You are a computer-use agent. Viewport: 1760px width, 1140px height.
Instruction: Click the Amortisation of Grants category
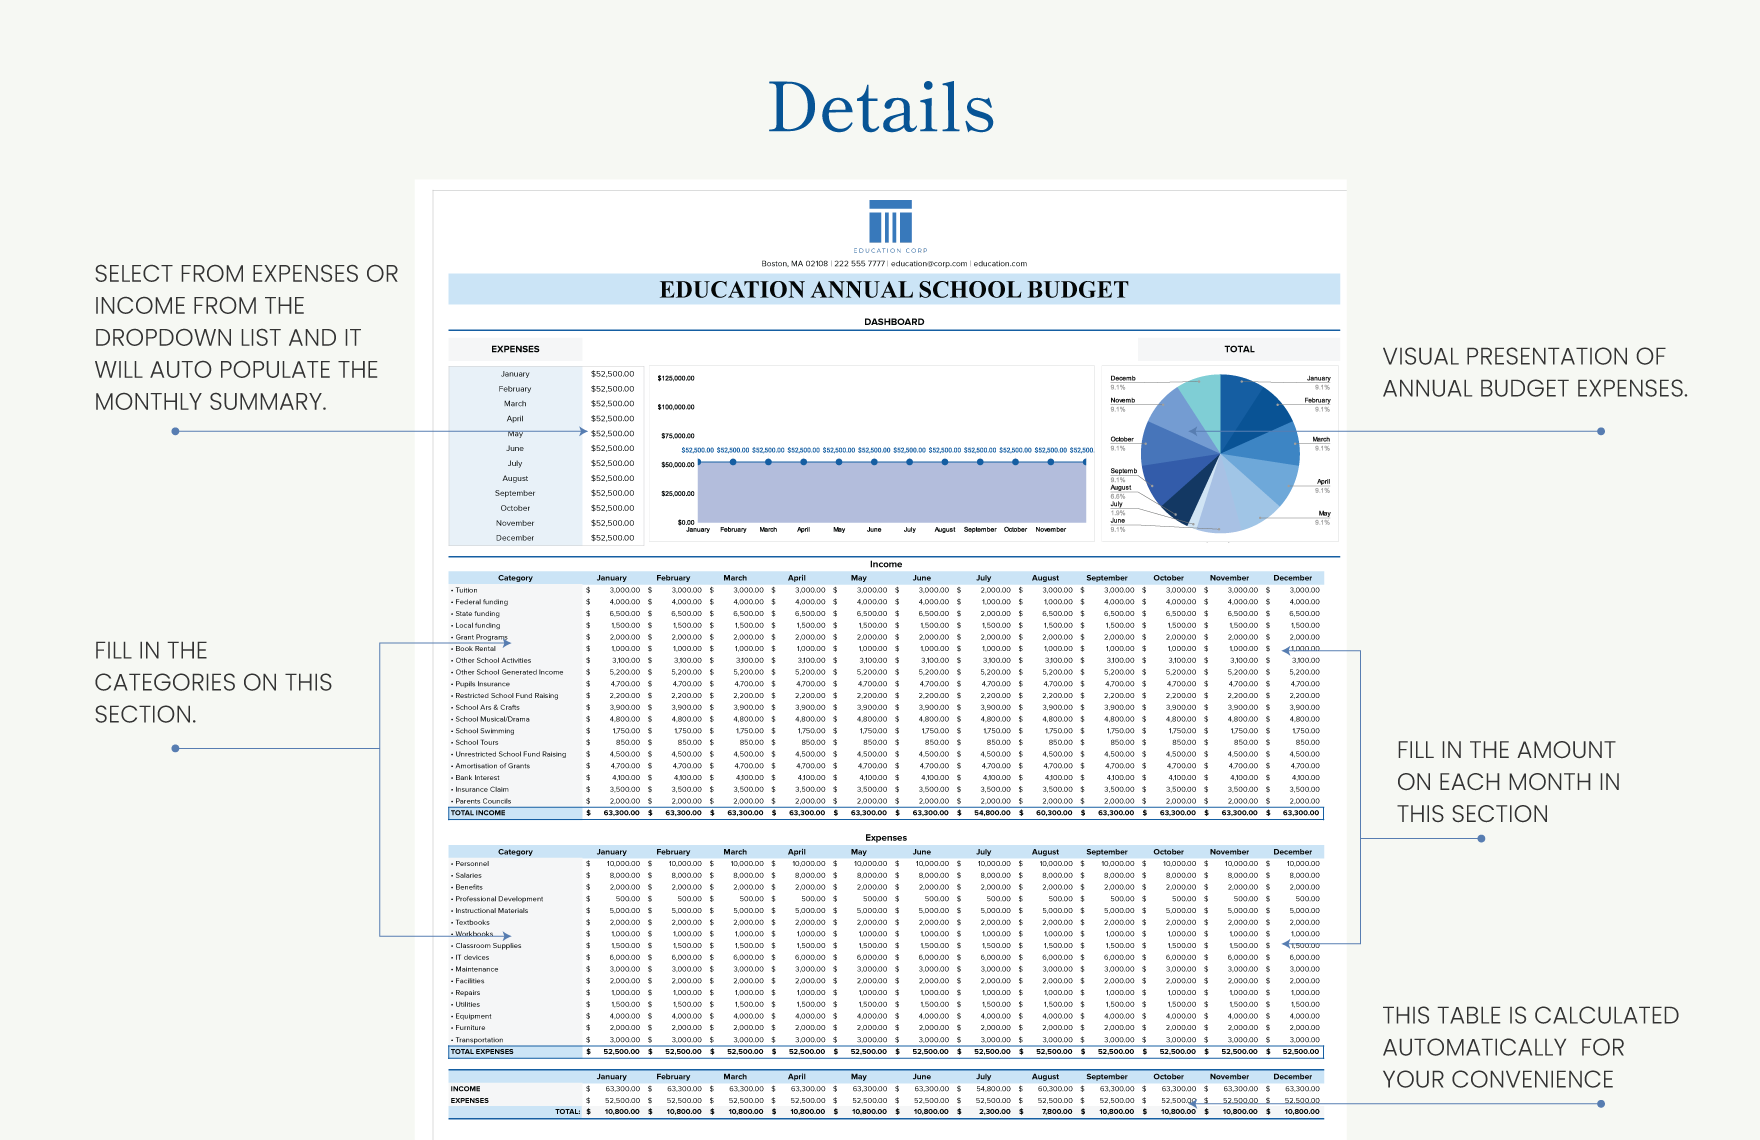click(x=490, y=766)
